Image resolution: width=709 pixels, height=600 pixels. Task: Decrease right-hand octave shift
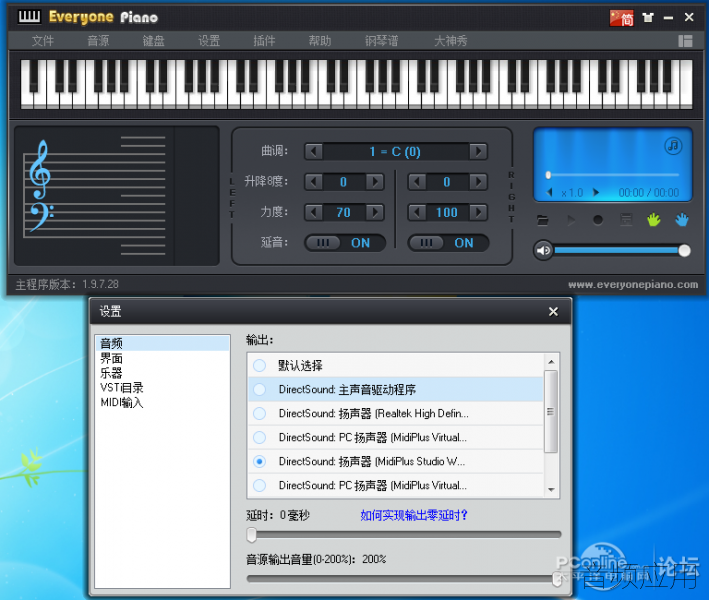click(x=417, y=182)
